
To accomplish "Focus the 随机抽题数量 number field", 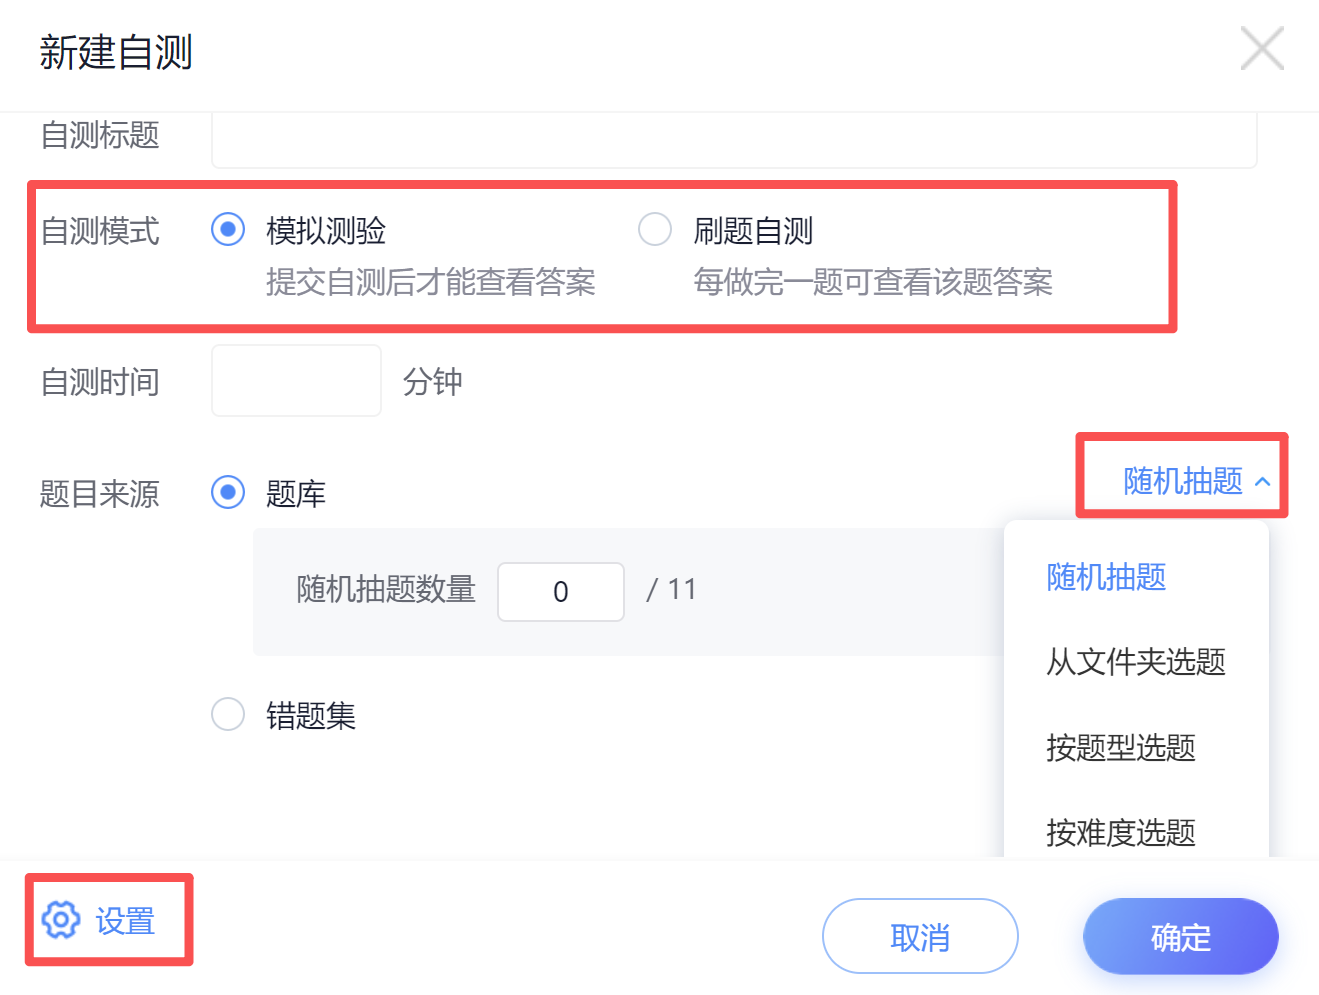I will 561,591.
